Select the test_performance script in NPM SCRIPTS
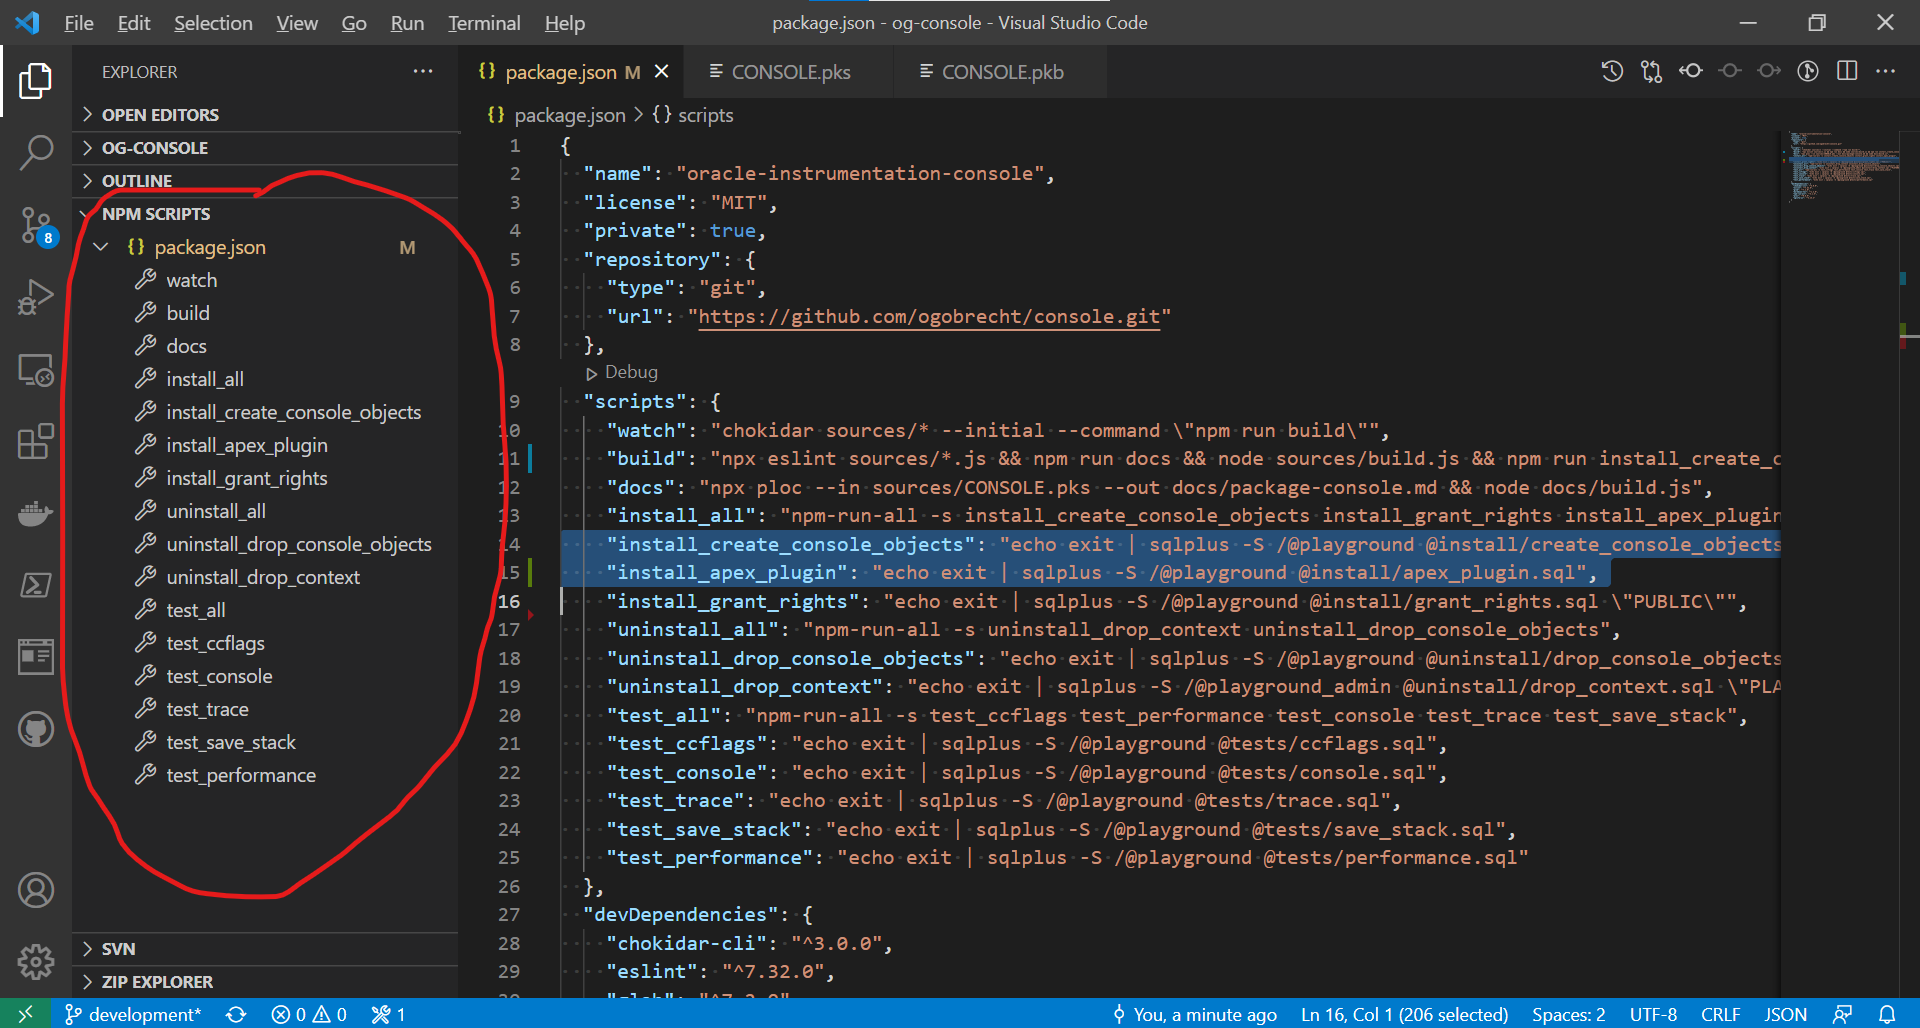The image size is (1920, 1028). 240,774
